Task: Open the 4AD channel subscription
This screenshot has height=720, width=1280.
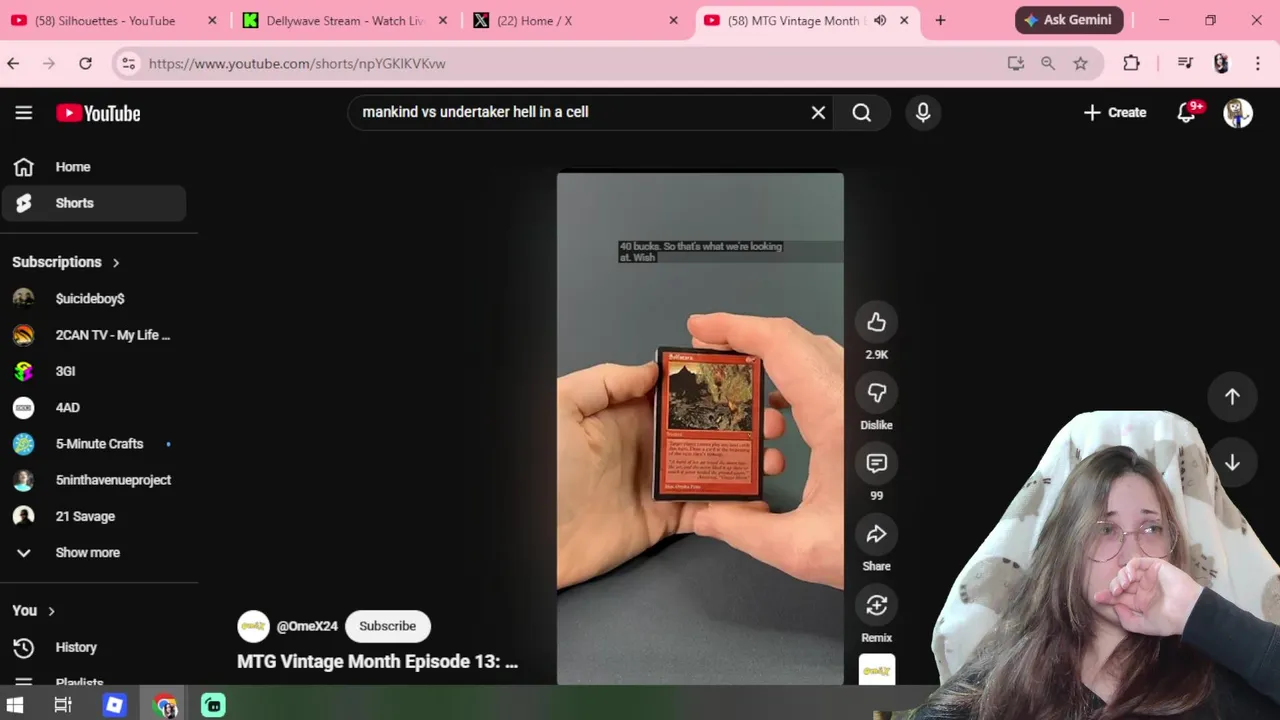Action: click(x=93, y=407)
